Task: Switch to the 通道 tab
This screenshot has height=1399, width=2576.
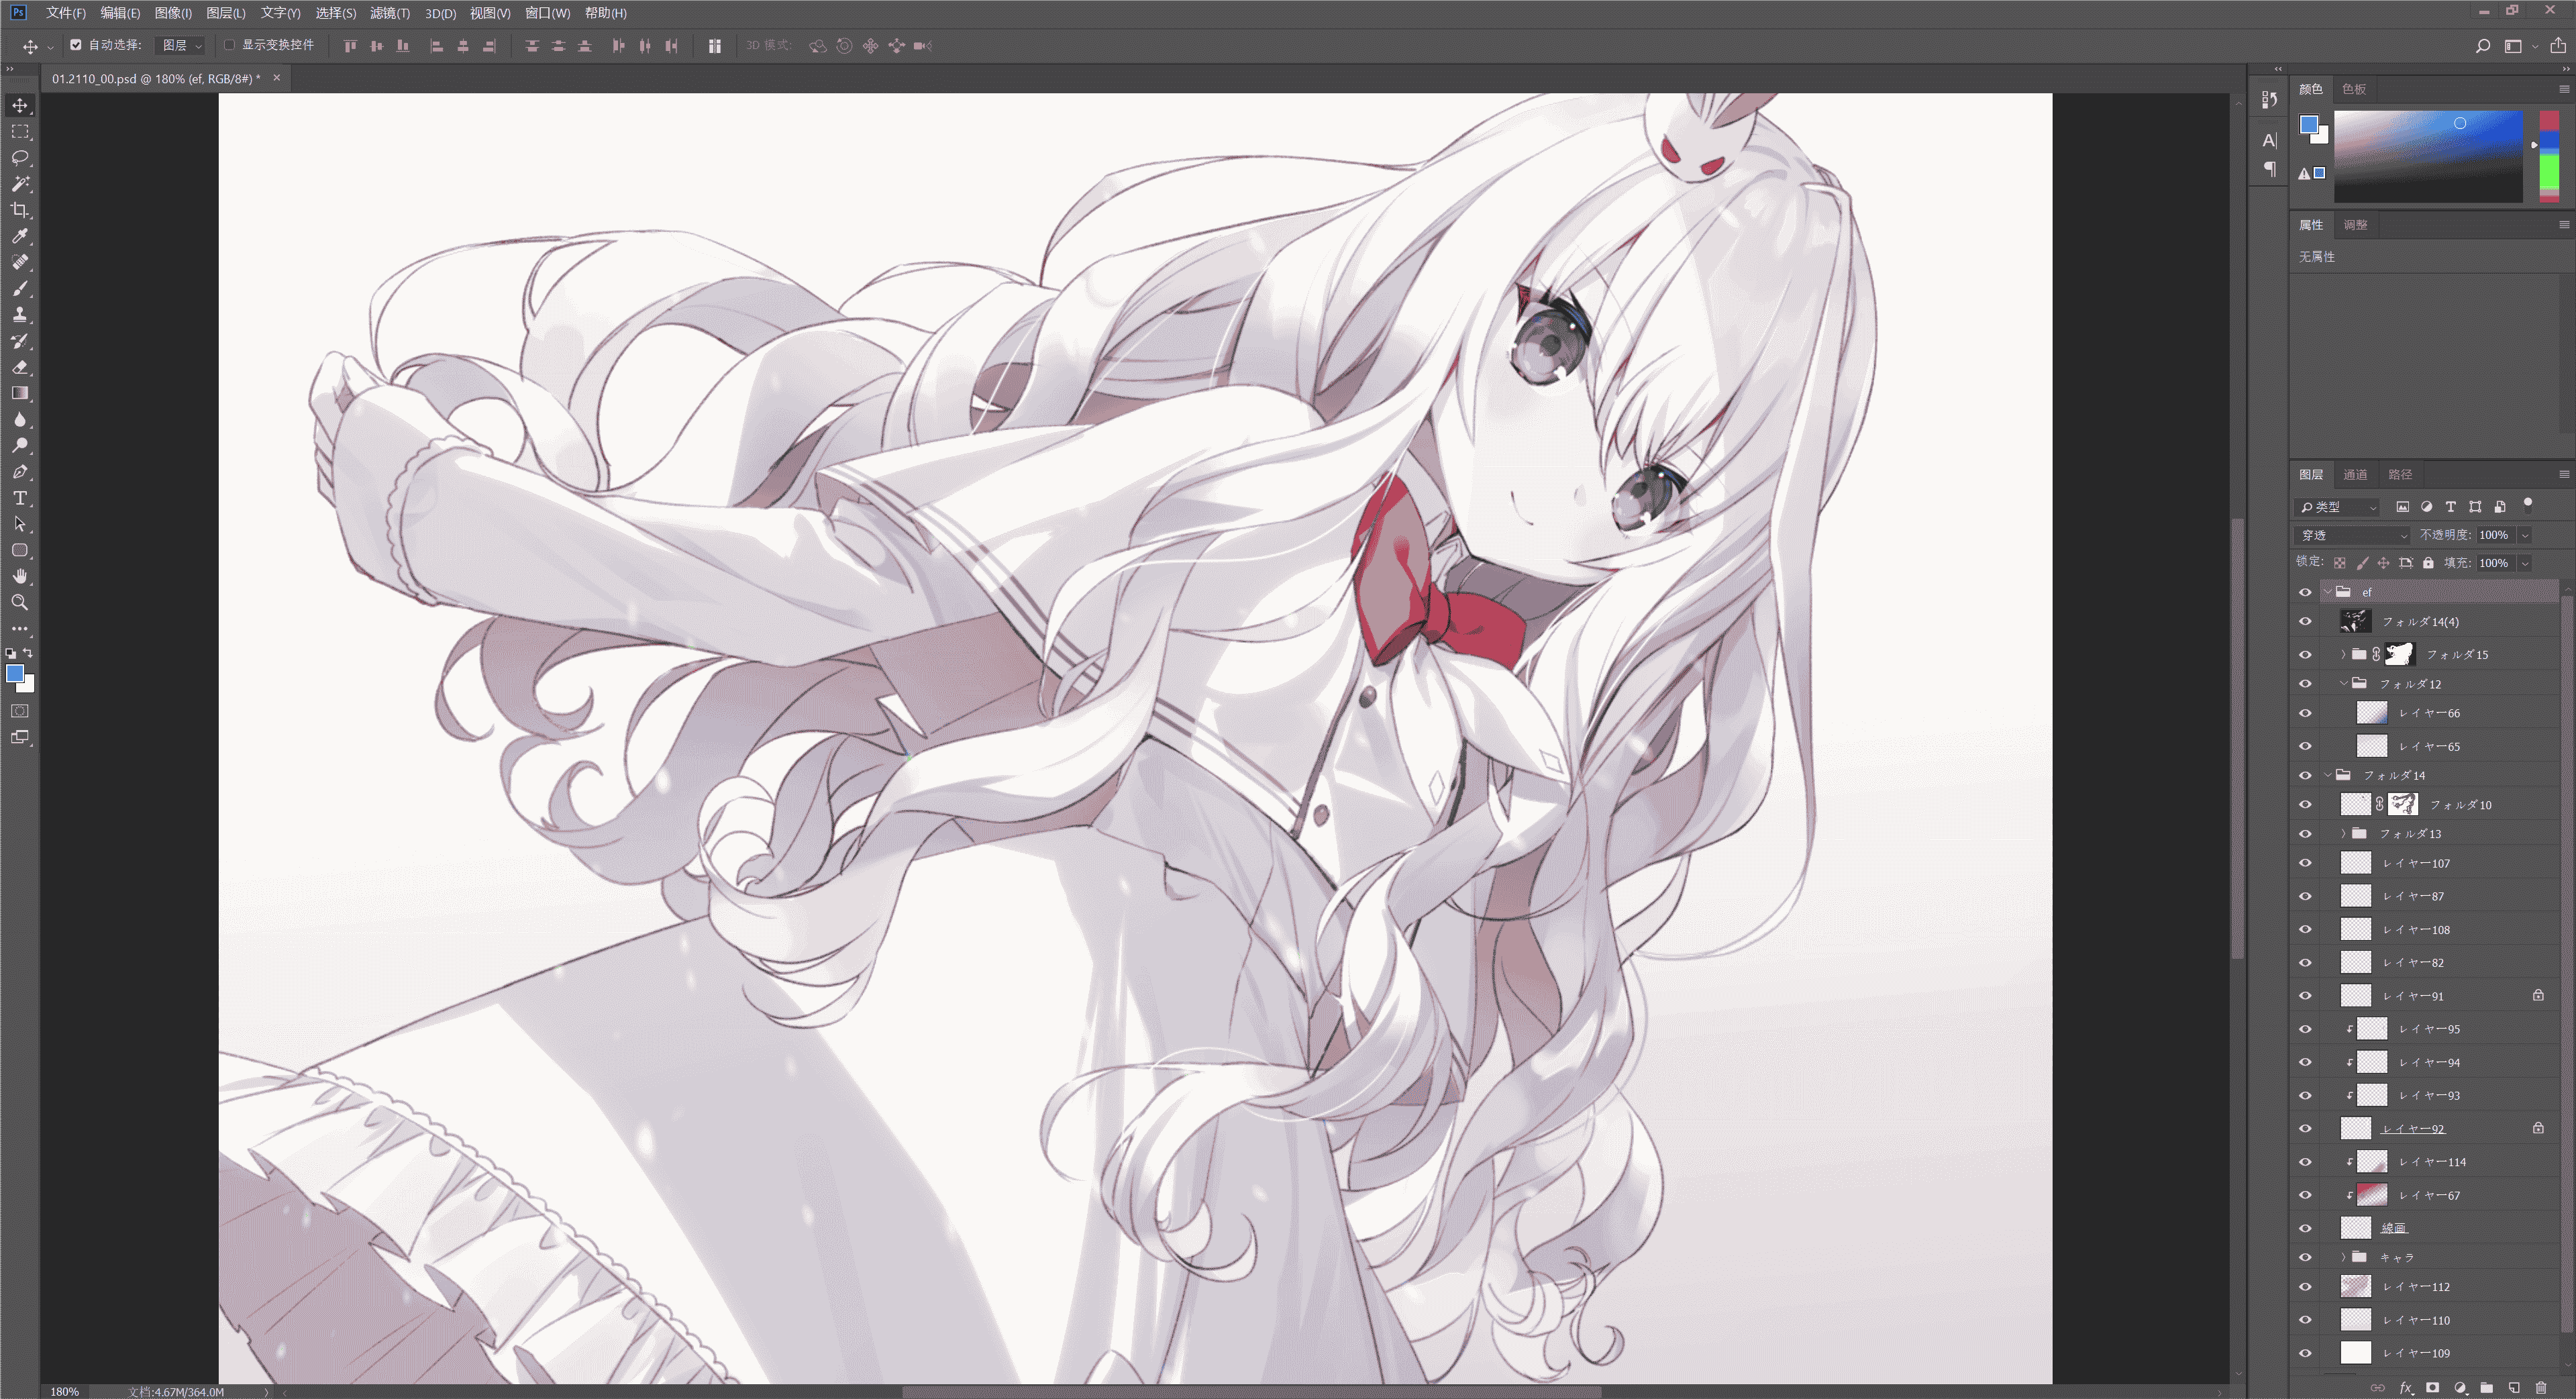Action: [x=2355, y=474]
